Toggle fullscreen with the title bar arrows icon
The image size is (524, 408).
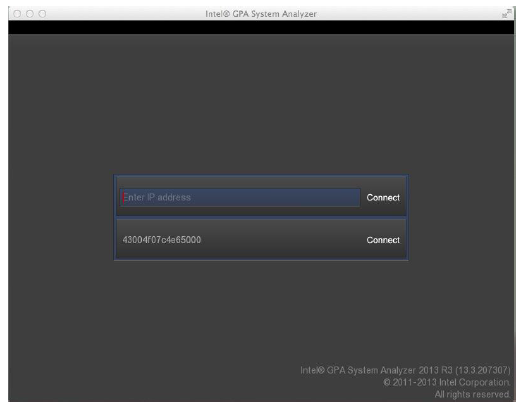point(507,13)
